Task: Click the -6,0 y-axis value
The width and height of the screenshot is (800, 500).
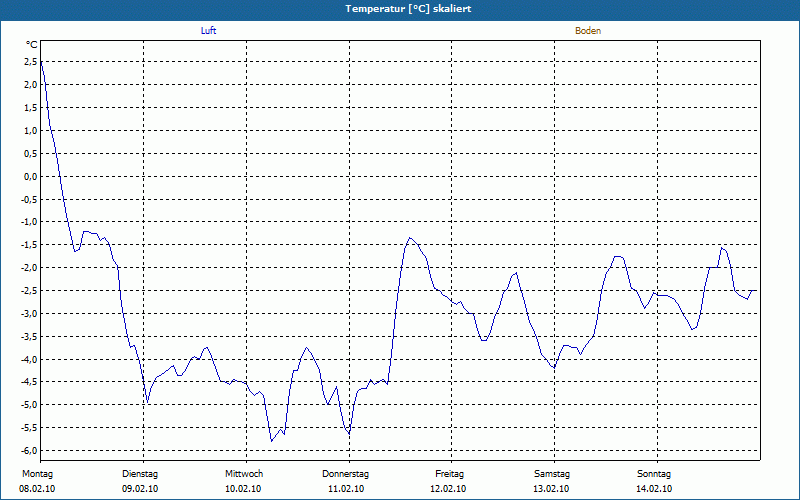Action: coord(29,451)
